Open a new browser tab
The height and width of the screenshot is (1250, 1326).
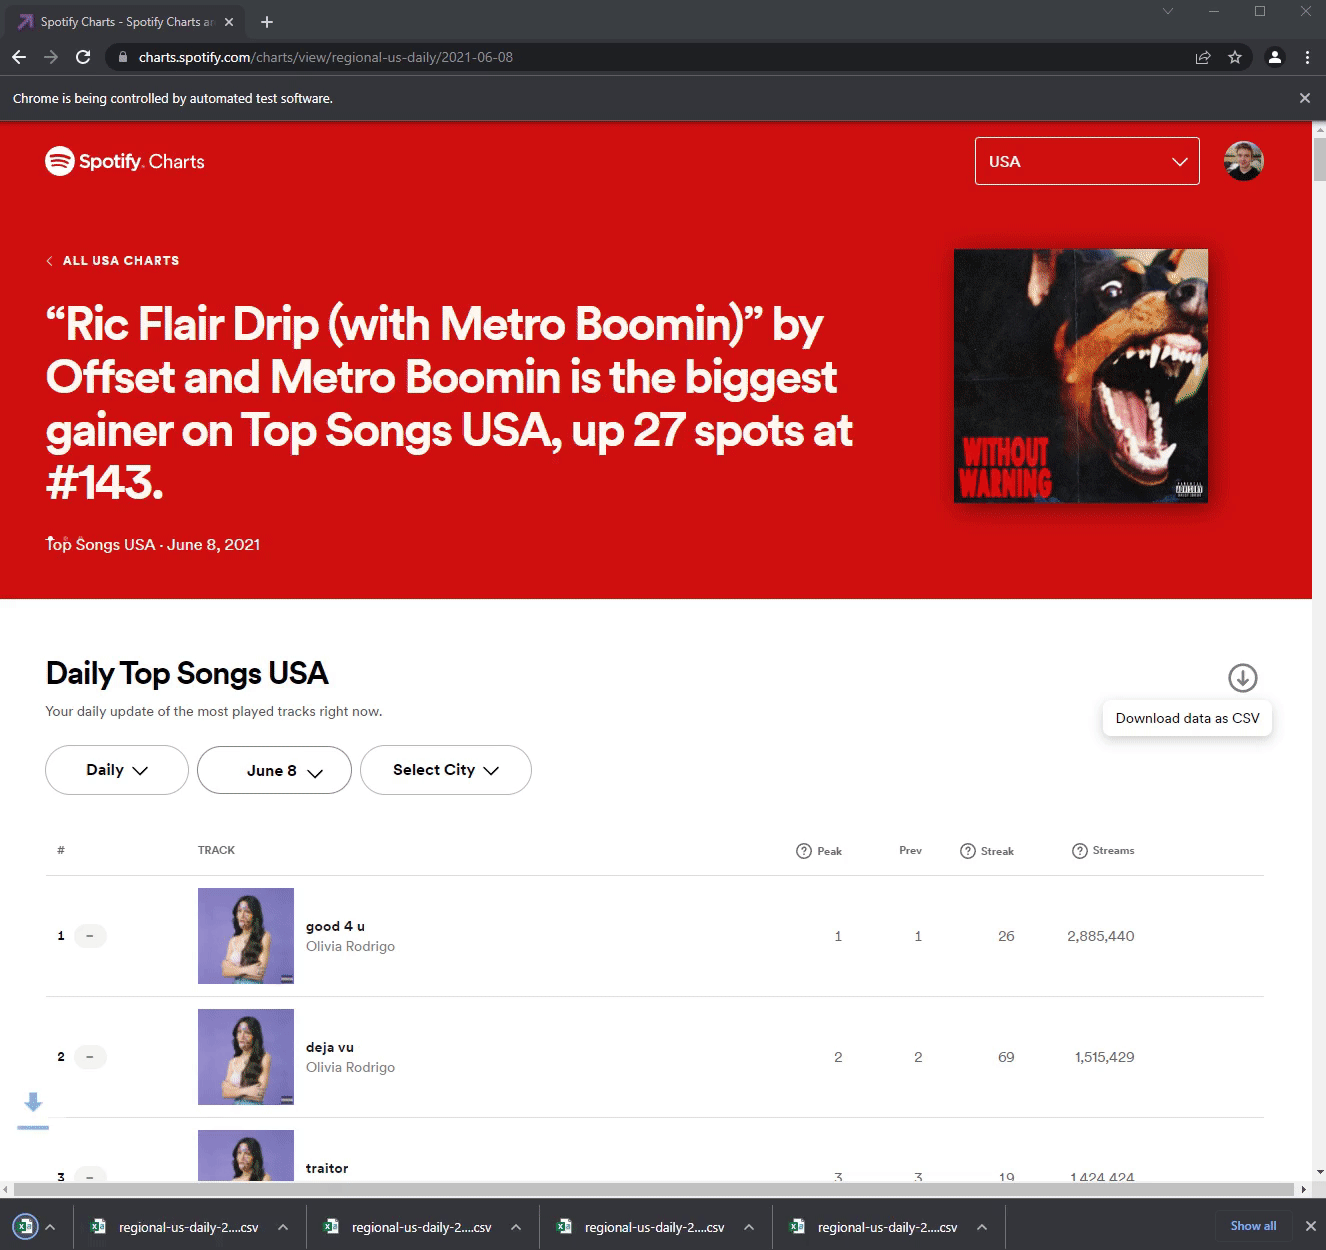[267, 21]
